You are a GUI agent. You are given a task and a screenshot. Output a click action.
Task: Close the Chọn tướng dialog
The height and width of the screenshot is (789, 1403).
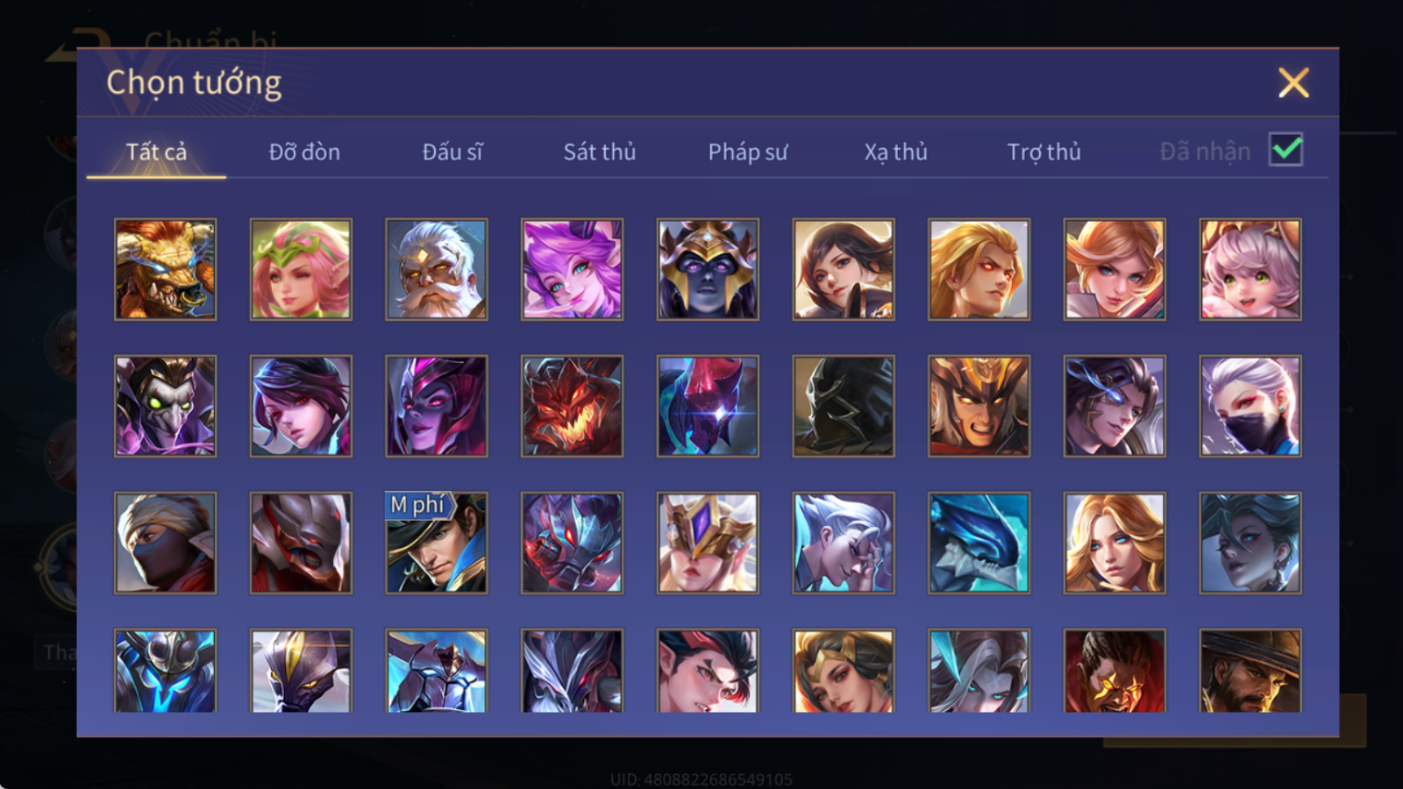[1293, 83]
